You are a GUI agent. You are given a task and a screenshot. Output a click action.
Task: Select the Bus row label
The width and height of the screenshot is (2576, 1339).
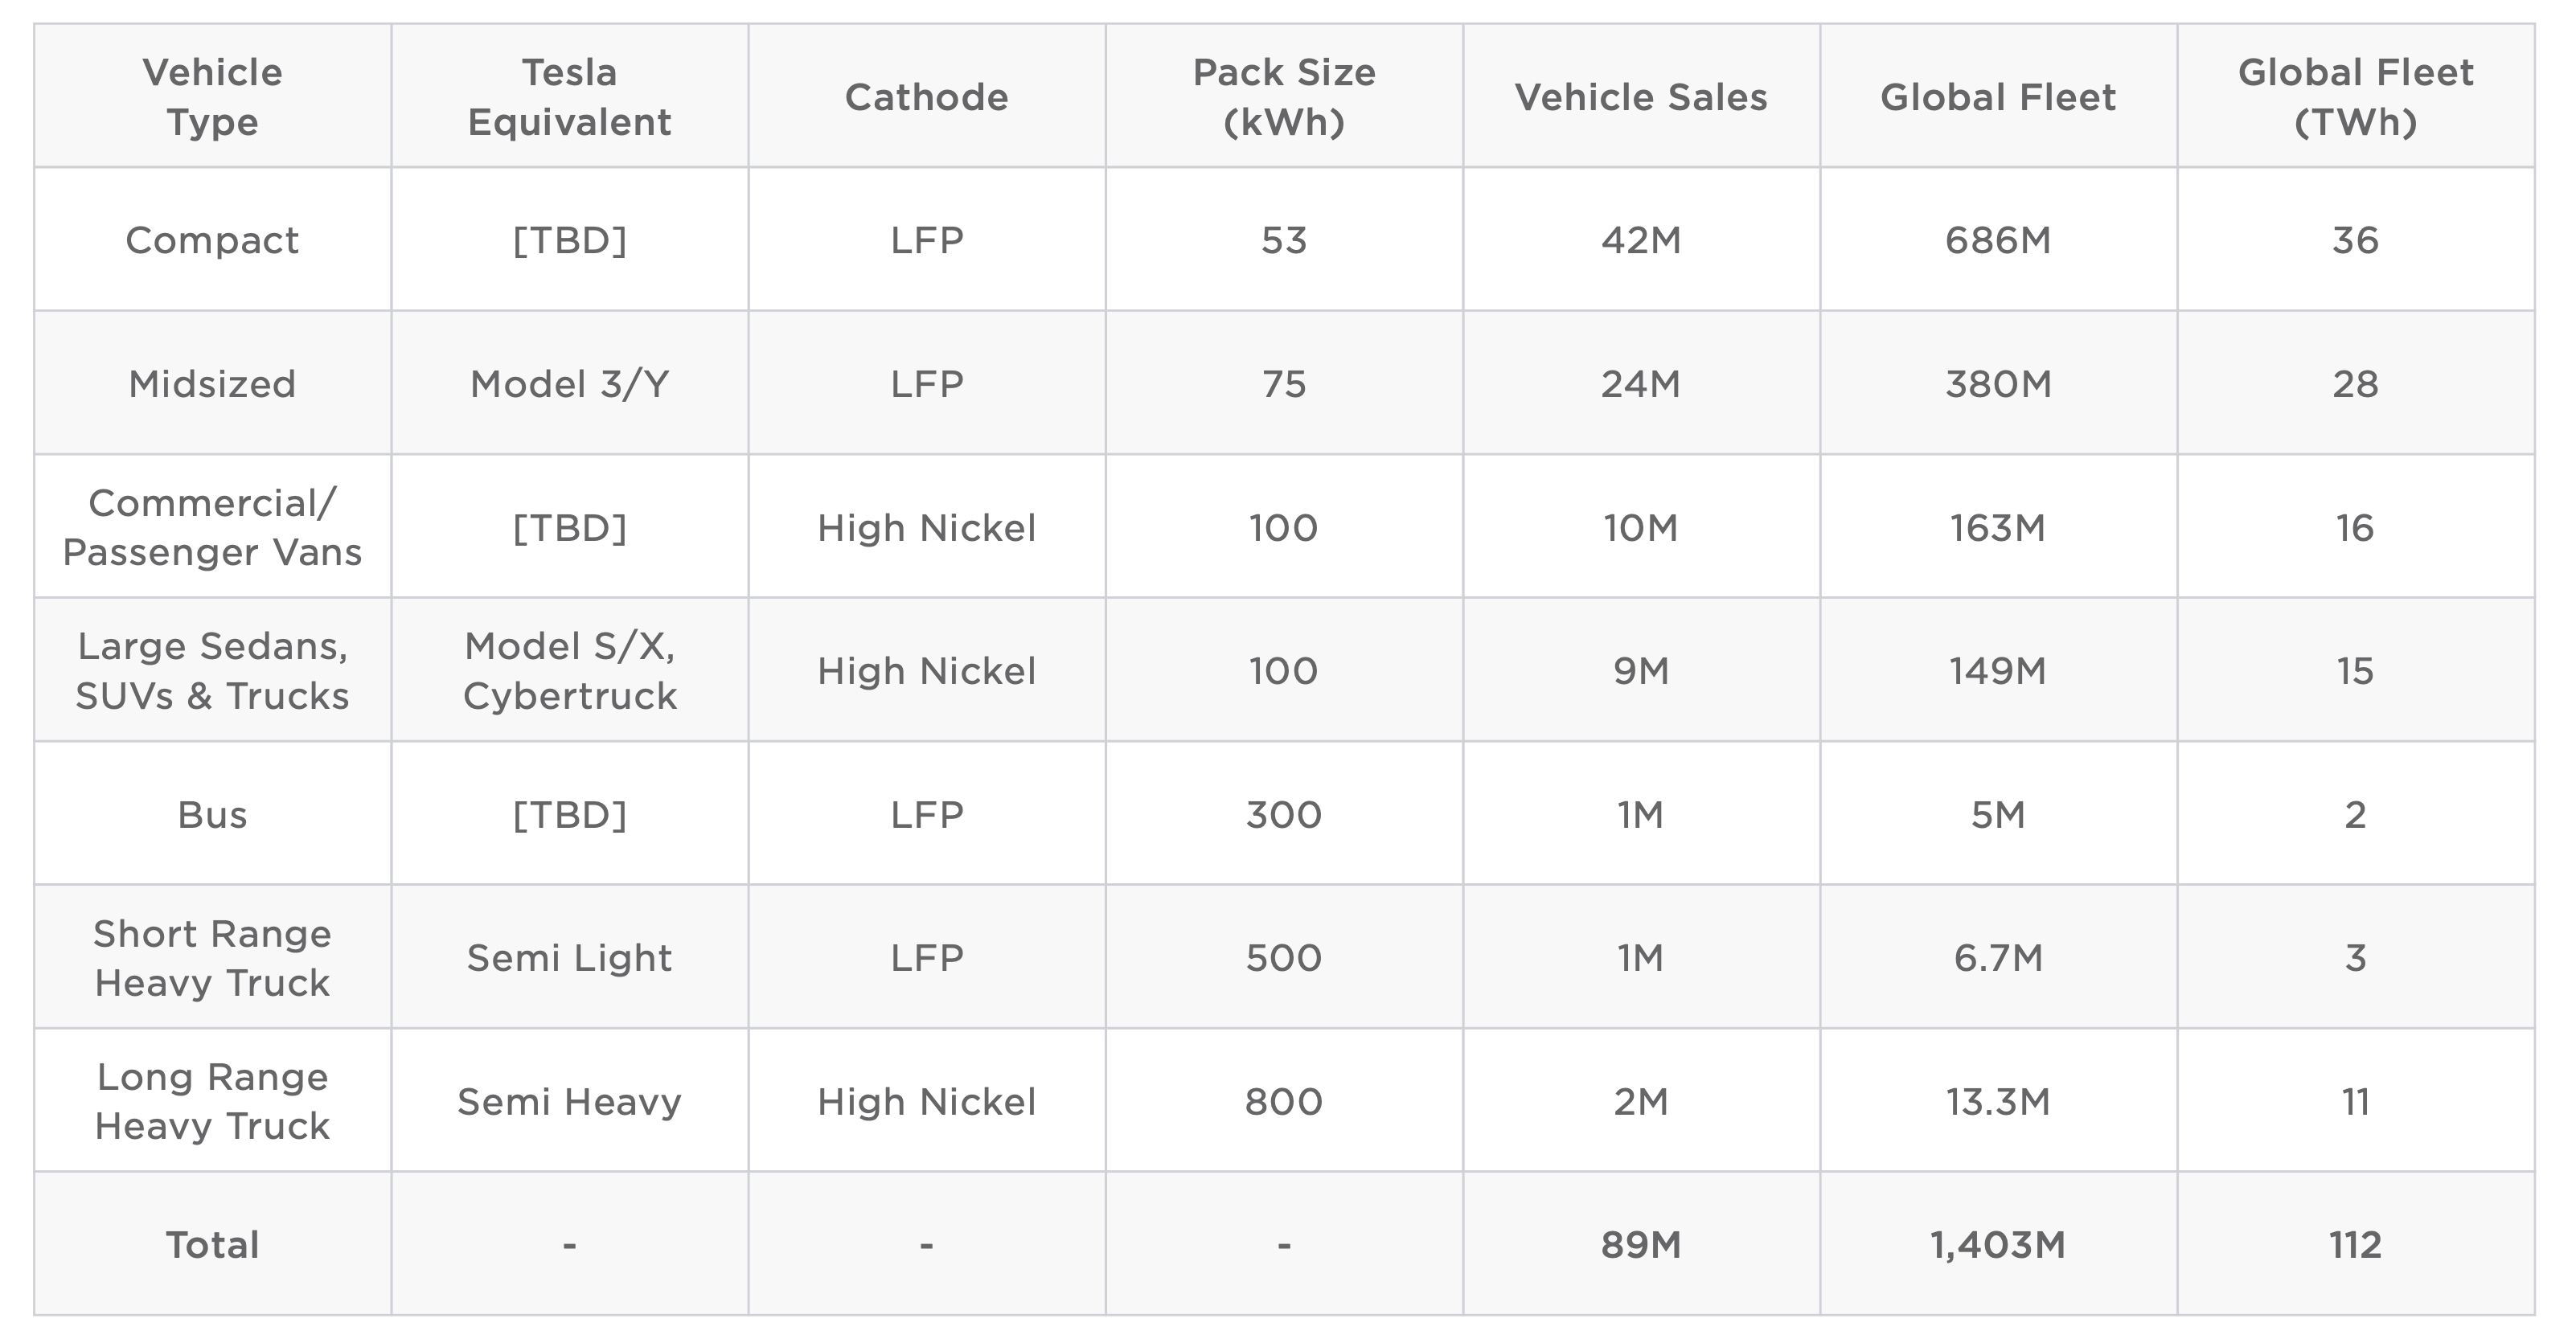click(x=212, y=814)
